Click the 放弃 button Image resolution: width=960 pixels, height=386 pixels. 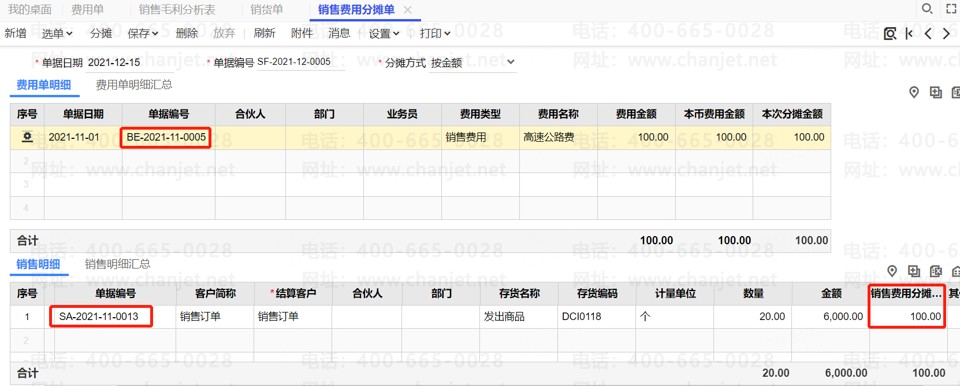pos(224,34)
